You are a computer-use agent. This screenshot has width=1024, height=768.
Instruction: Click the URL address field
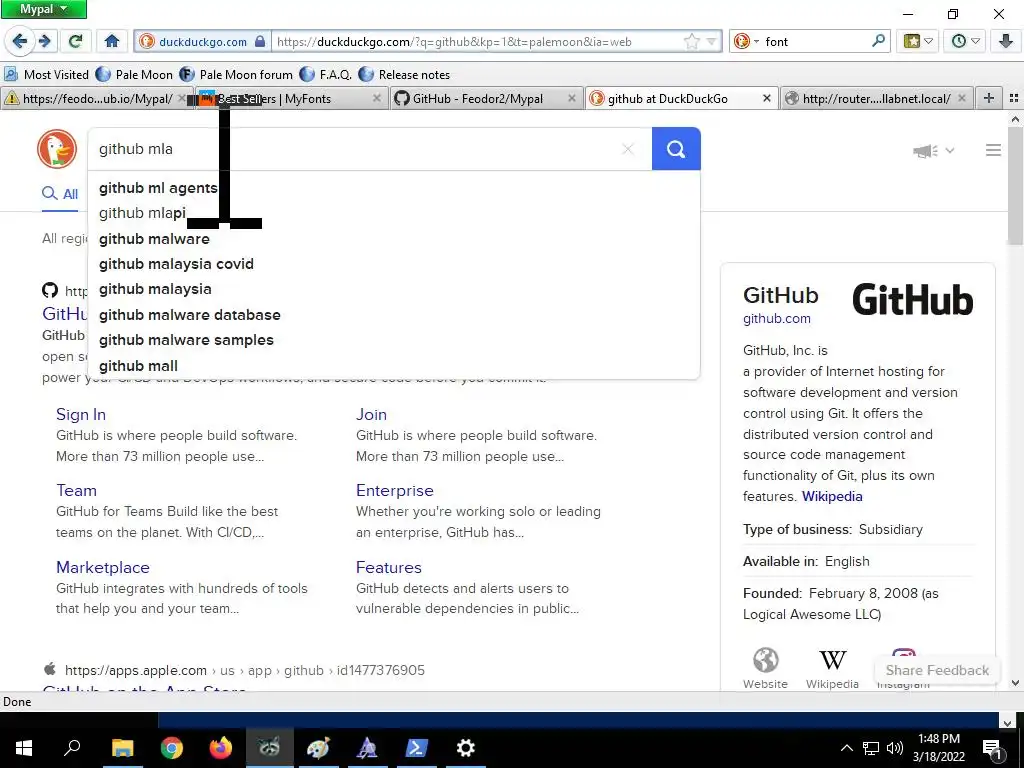click(x=477, y=41)
